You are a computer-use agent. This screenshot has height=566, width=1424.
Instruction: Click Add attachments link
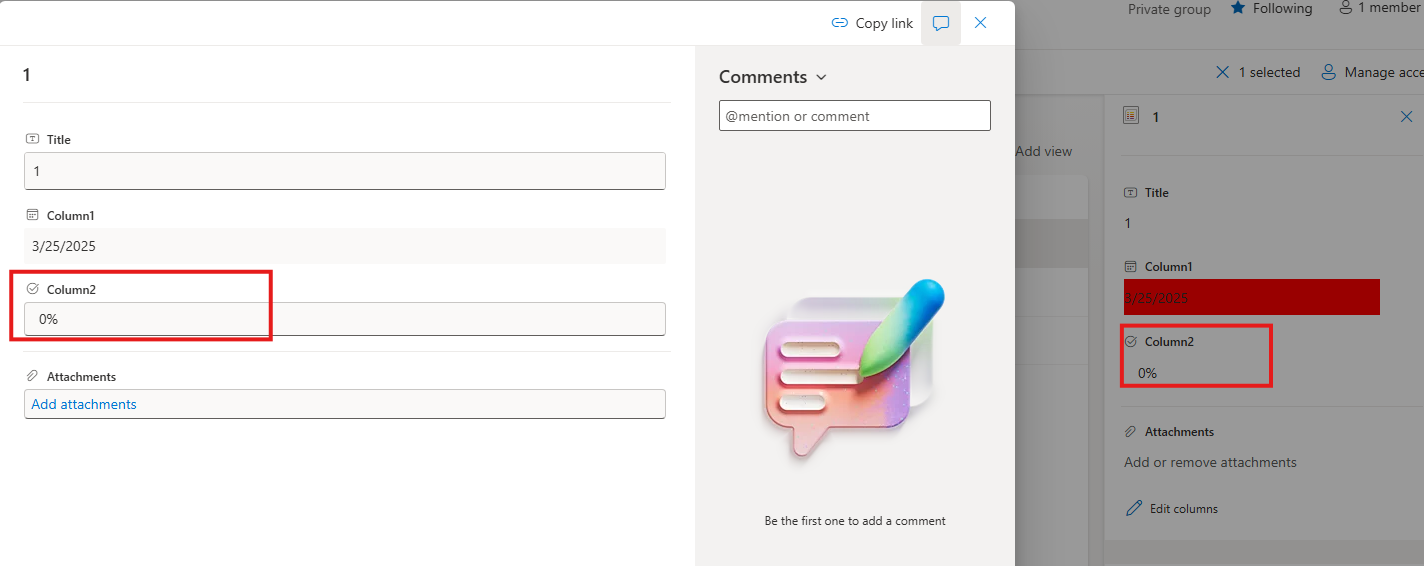[84, 404]
